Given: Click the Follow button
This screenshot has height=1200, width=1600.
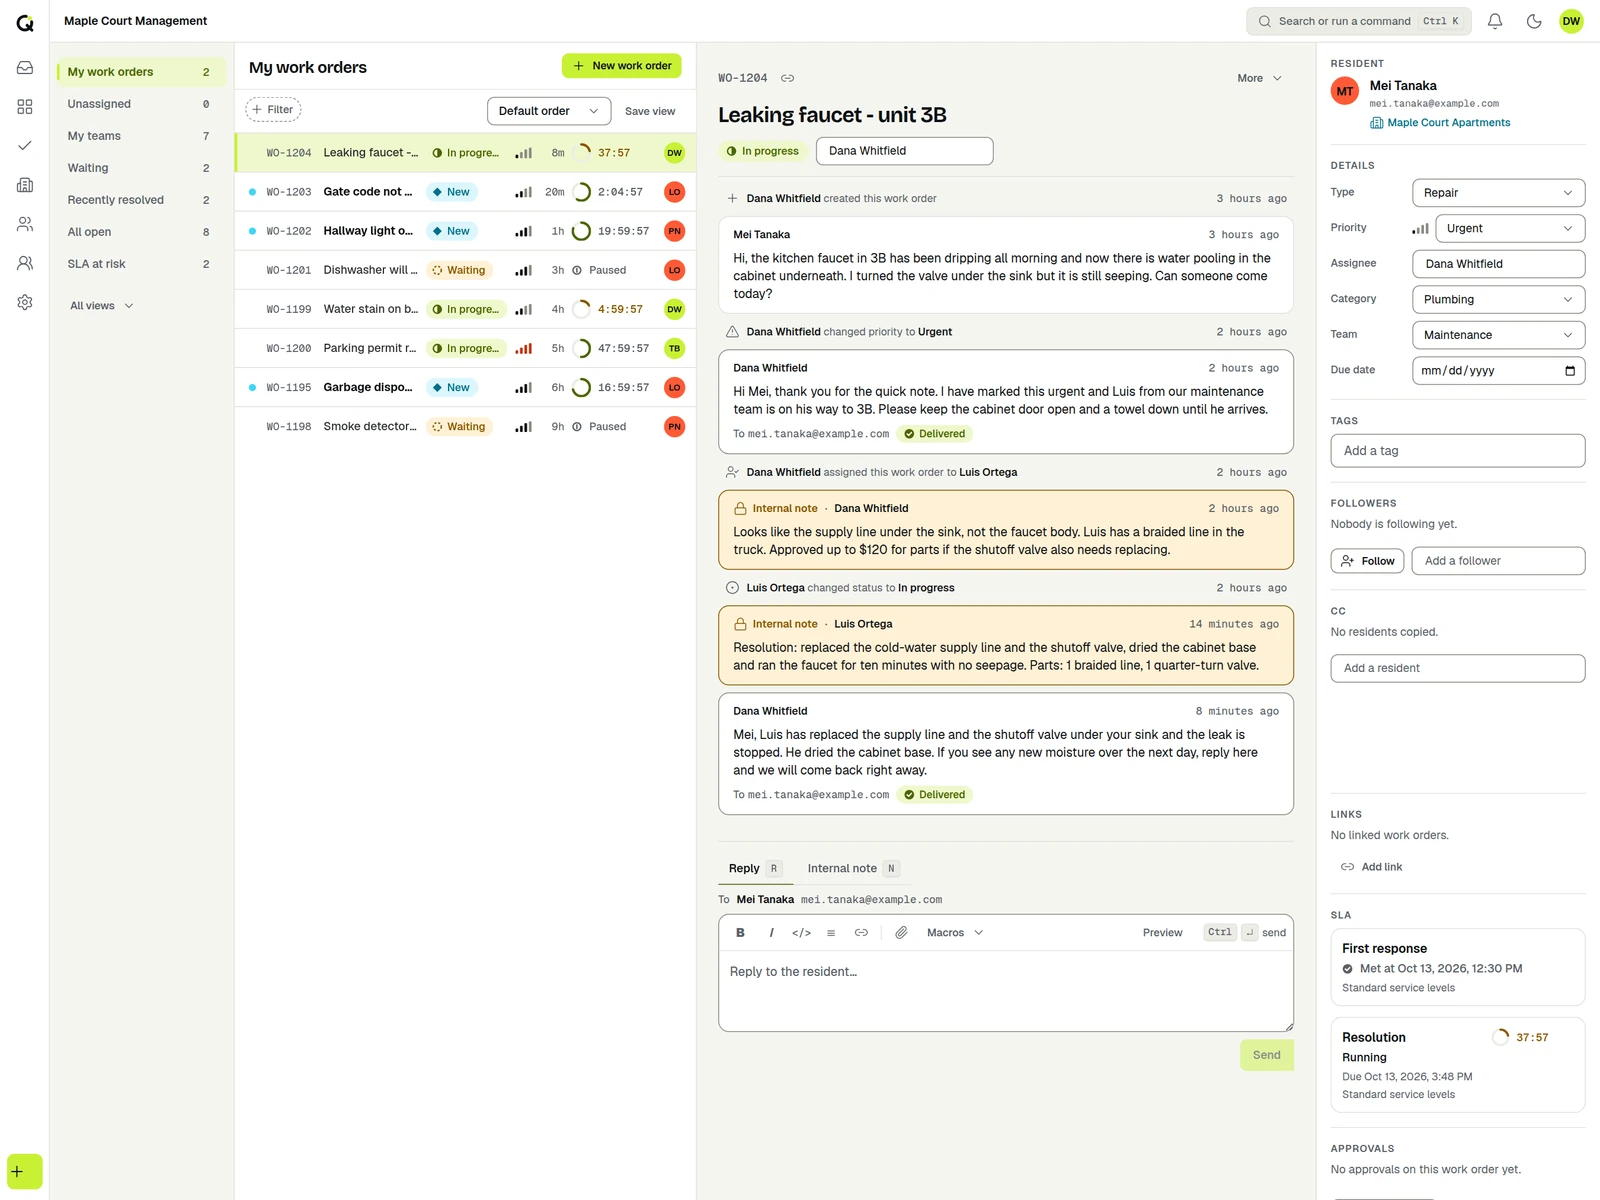Looking at the screenshot, I should point(1367,561).
